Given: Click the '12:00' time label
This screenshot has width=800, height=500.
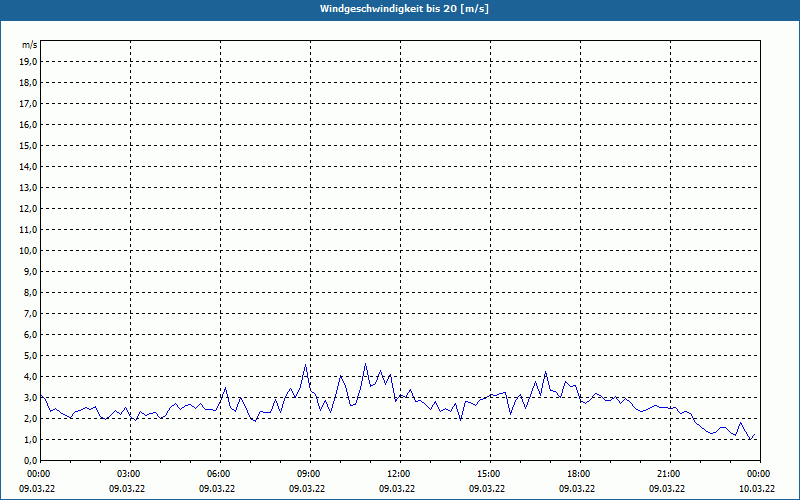Looking at the screenshot, I should (397, 474).
